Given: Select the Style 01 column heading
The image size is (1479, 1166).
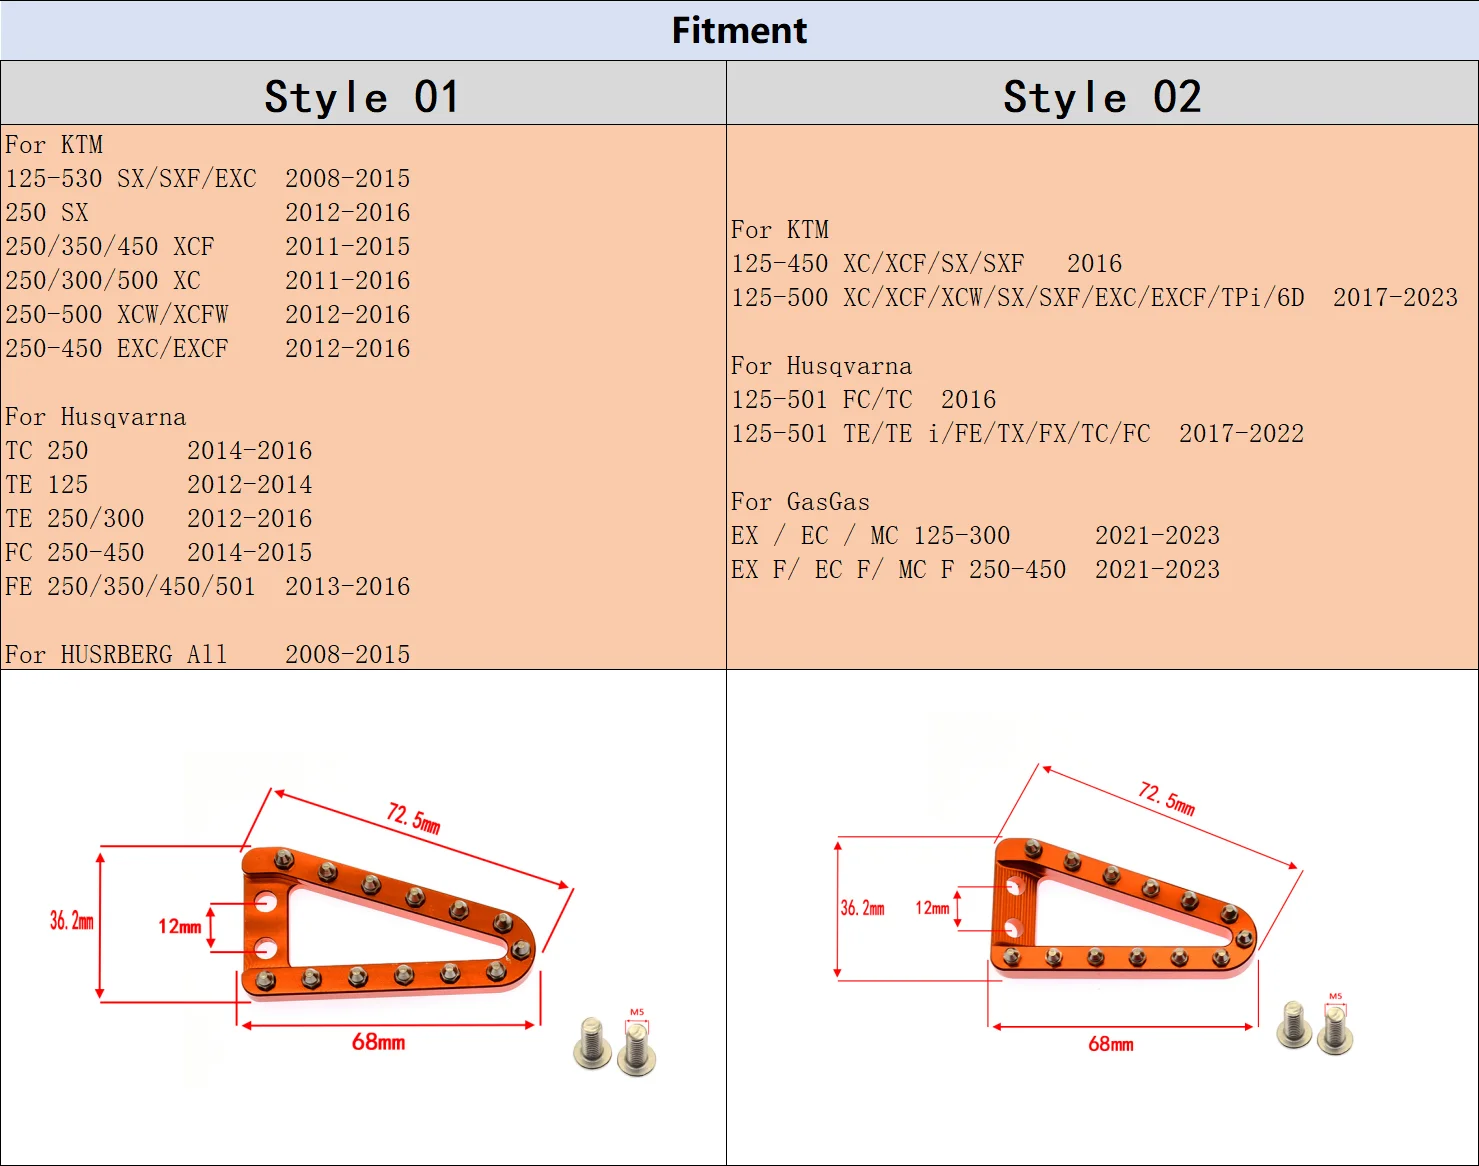Looking at the screenshot, I should 362,97.
